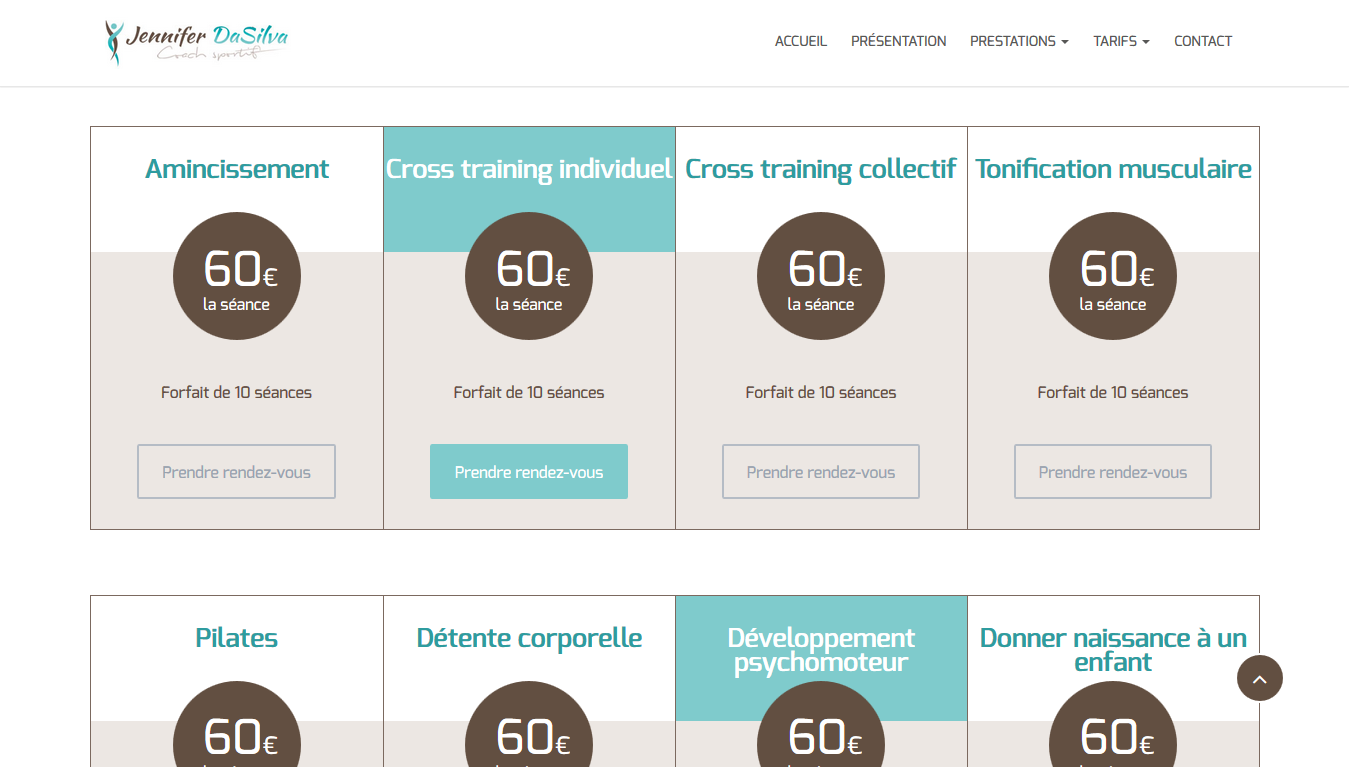Click the Cross training collectif heading

pyautogui.click(x=820, y=169)
